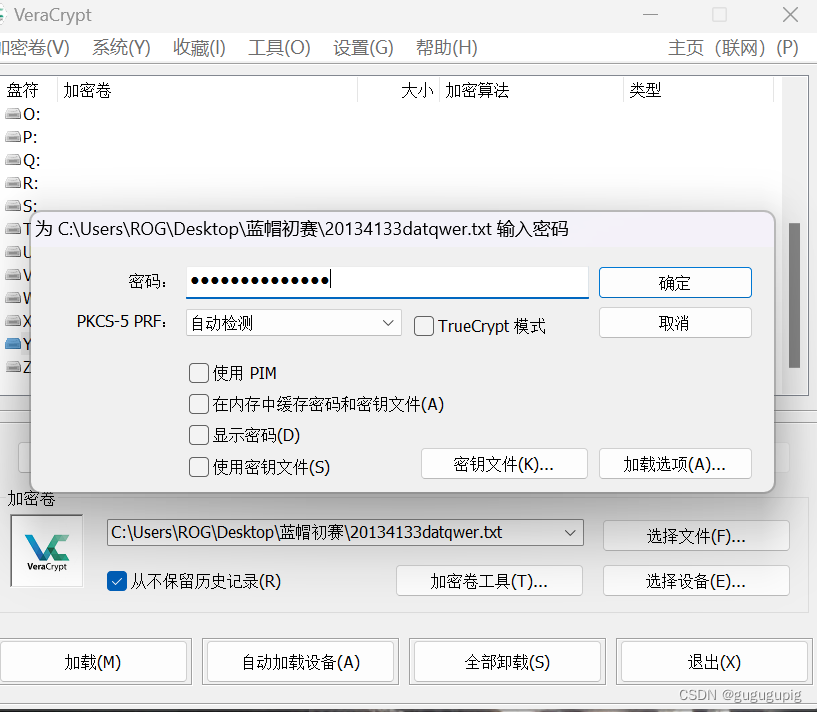Click Select Device (E)... button
Screen dimensions: 817x712
pos(696,580)
